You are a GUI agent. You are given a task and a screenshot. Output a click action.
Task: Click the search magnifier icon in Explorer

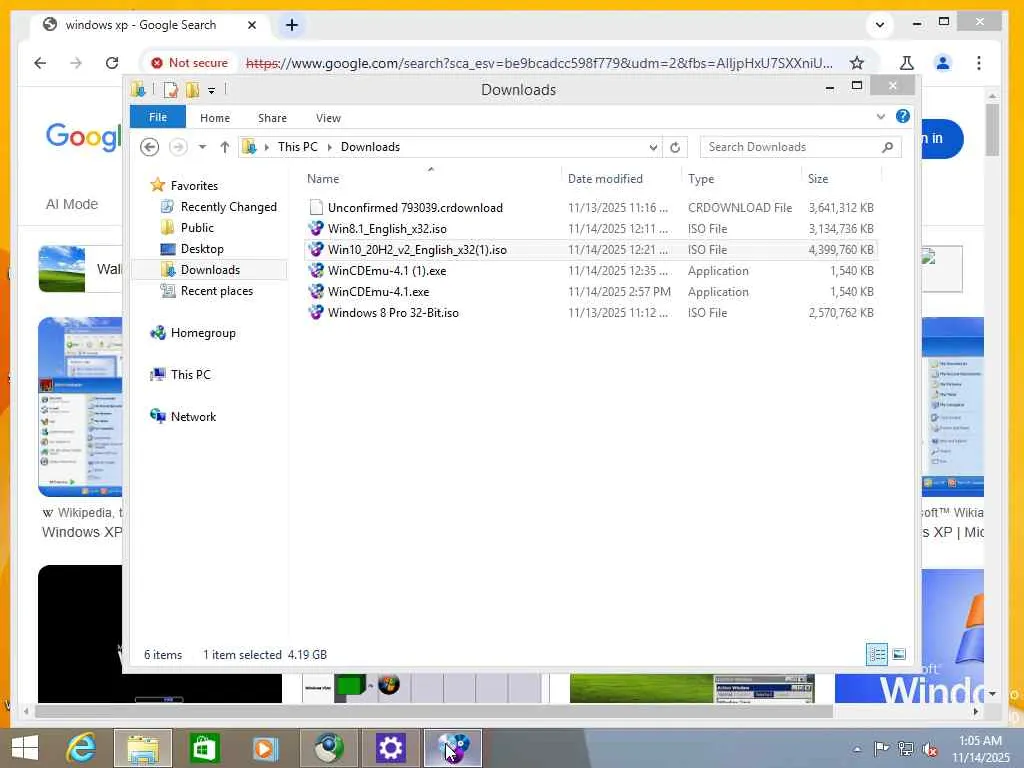(888, 147)
